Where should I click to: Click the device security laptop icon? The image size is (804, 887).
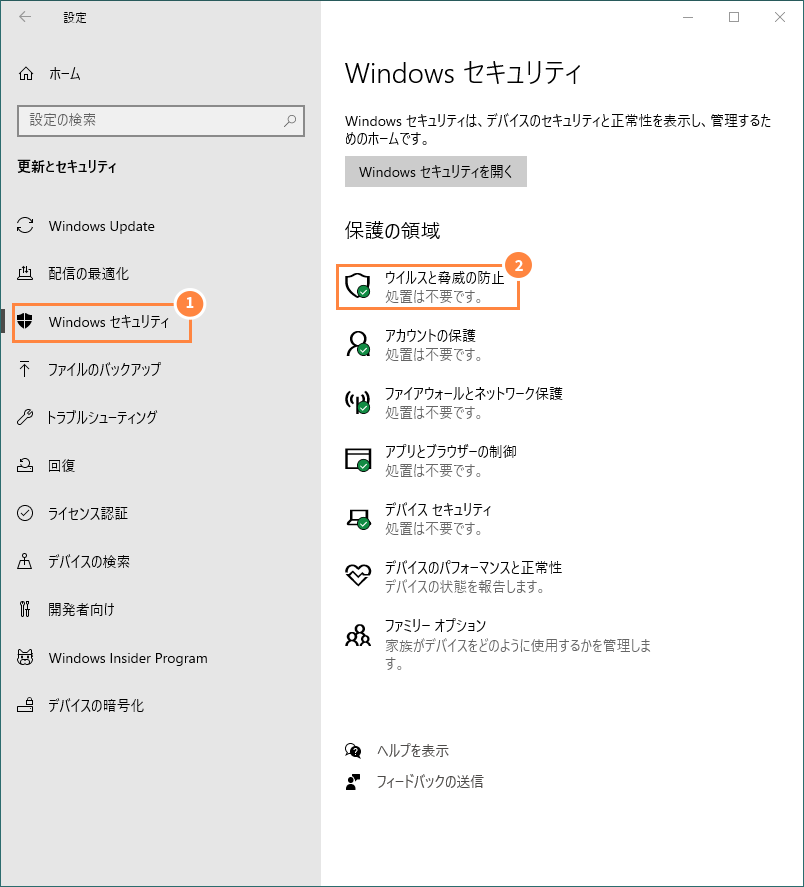click(x=358, y=518)
